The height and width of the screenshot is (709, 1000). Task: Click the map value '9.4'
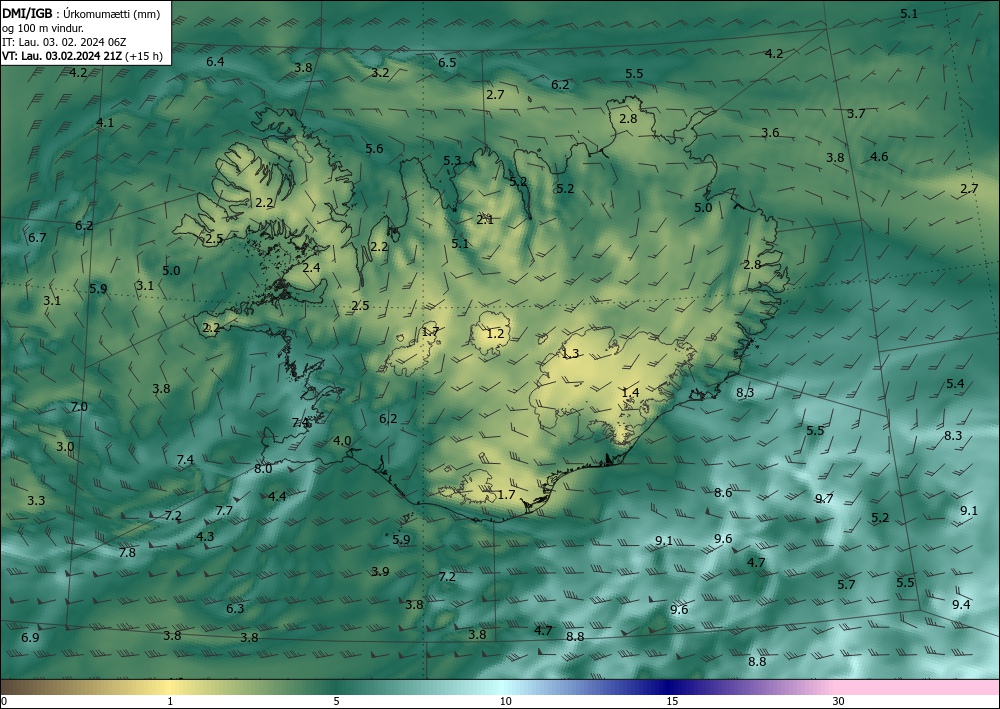tap(961, 604)
